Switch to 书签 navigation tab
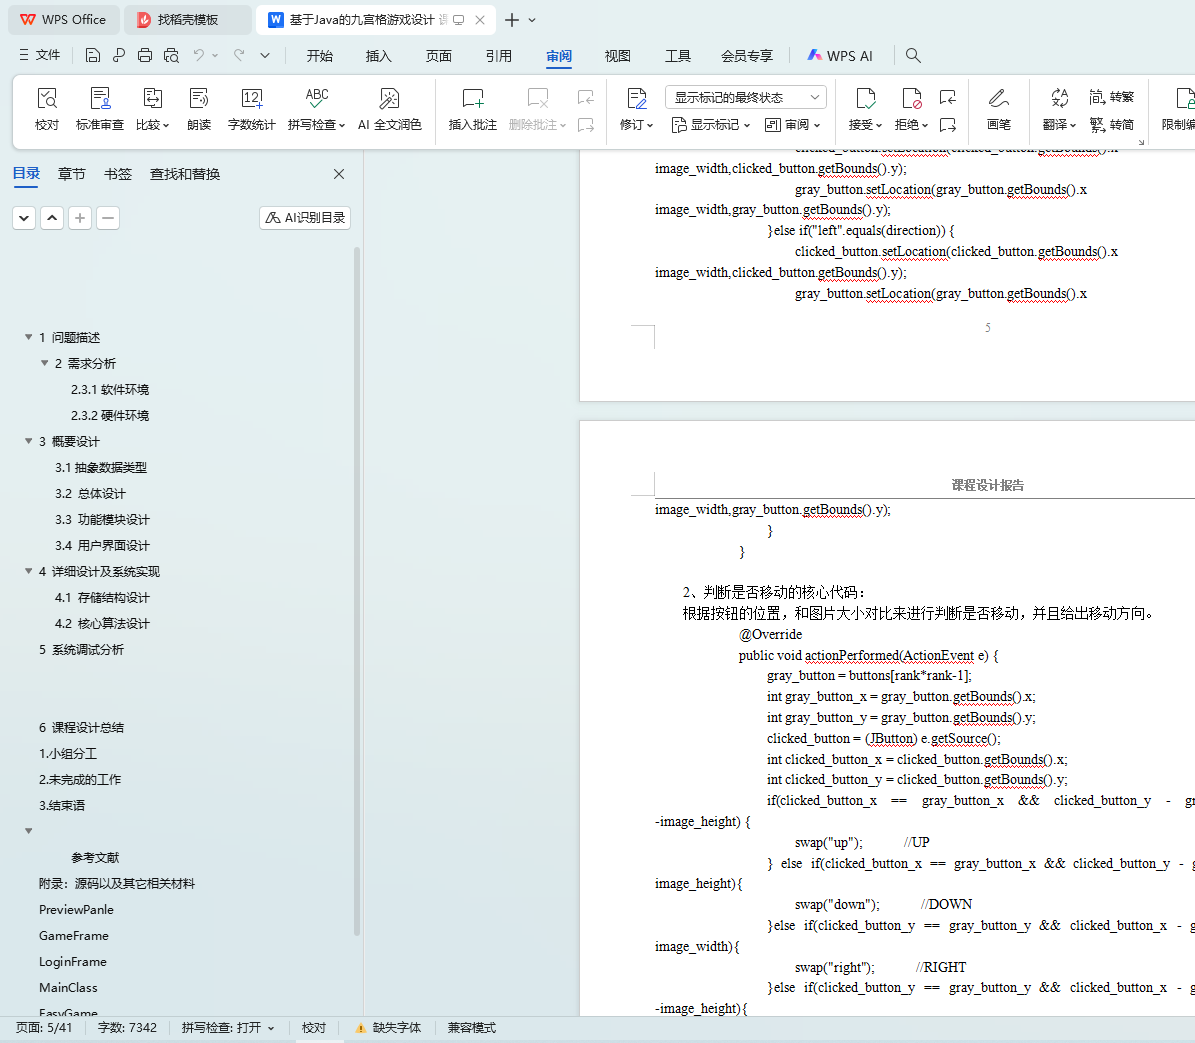 117,174
